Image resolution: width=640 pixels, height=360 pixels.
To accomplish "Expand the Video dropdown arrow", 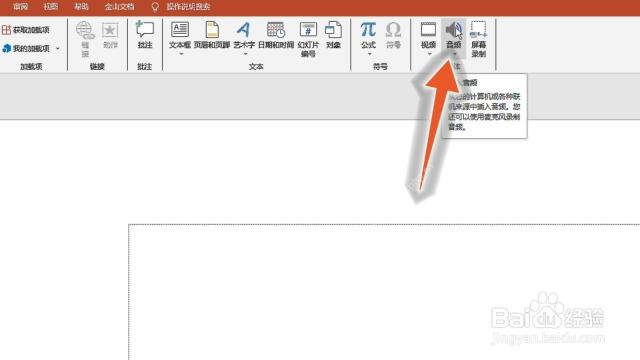I will click(429, 54).
